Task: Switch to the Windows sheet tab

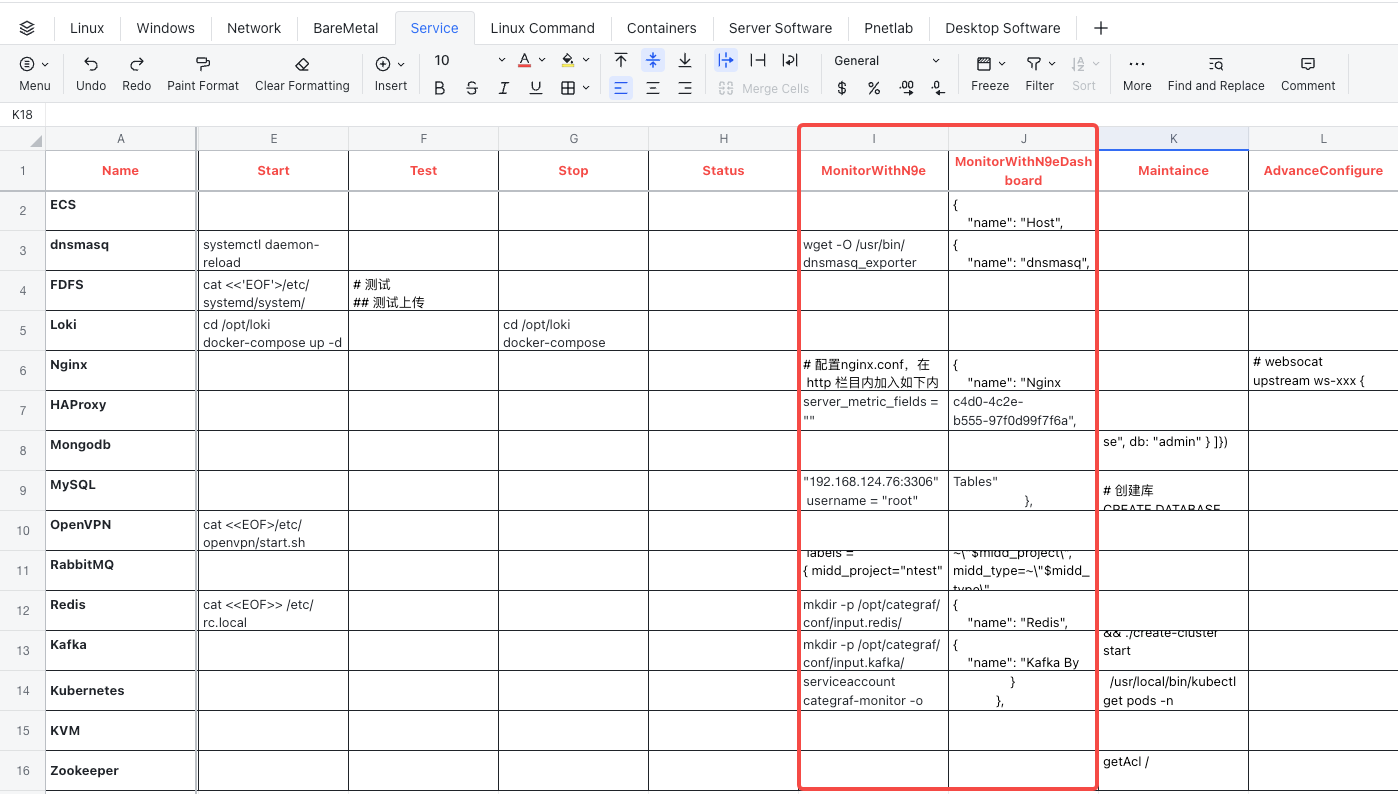Action: pyautogui.click(x=166, y=28)
